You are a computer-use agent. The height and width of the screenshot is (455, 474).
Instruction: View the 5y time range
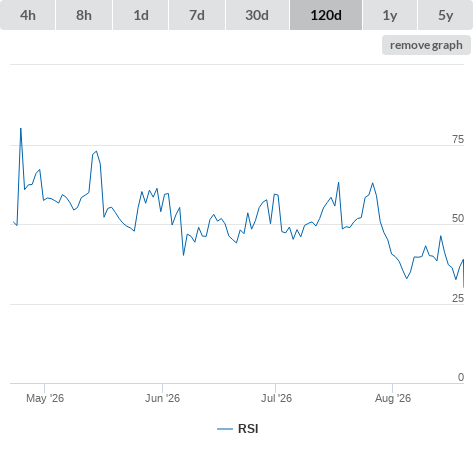[x=445, y=15]
